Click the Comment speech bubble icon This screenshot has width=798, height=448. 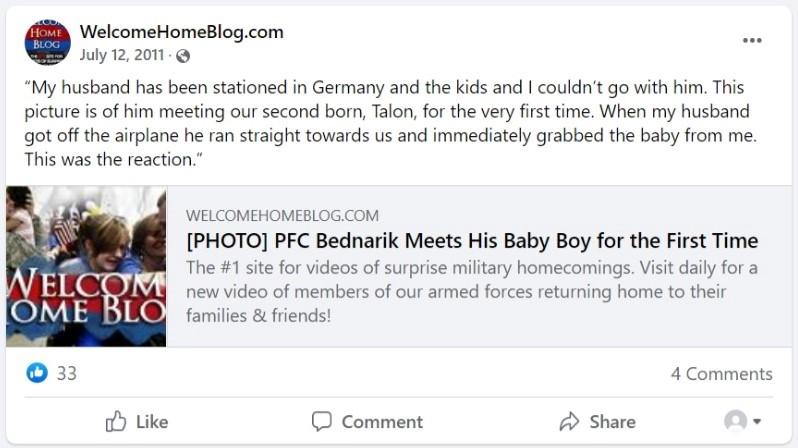321,421
